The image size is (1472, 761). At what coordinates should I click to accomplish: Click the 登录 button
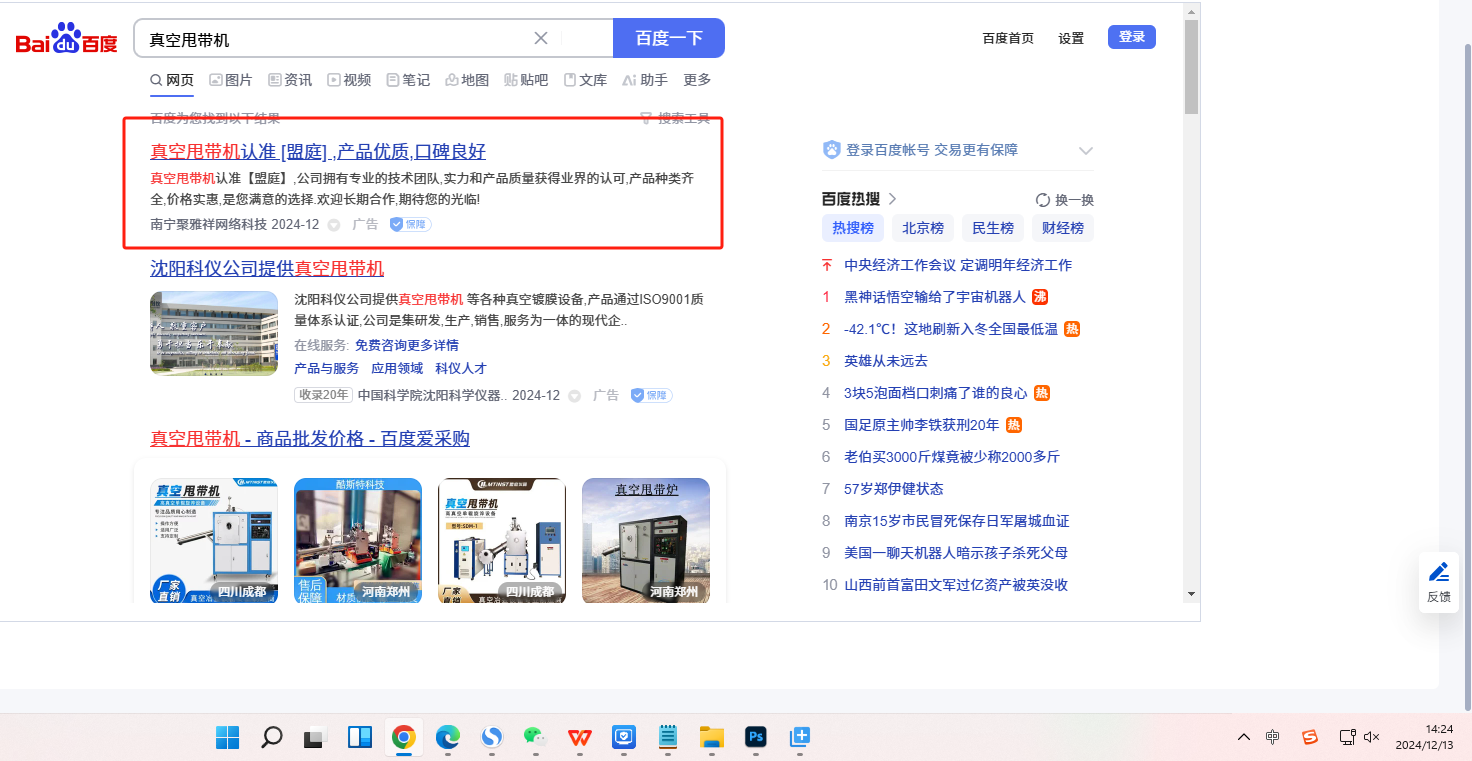click(1132, 37)
